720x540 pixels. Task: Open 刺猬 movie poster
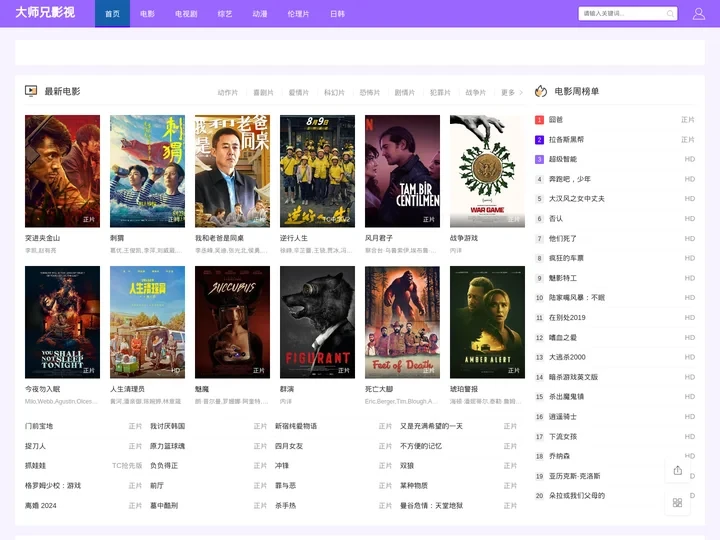click(x=147, y=171)
